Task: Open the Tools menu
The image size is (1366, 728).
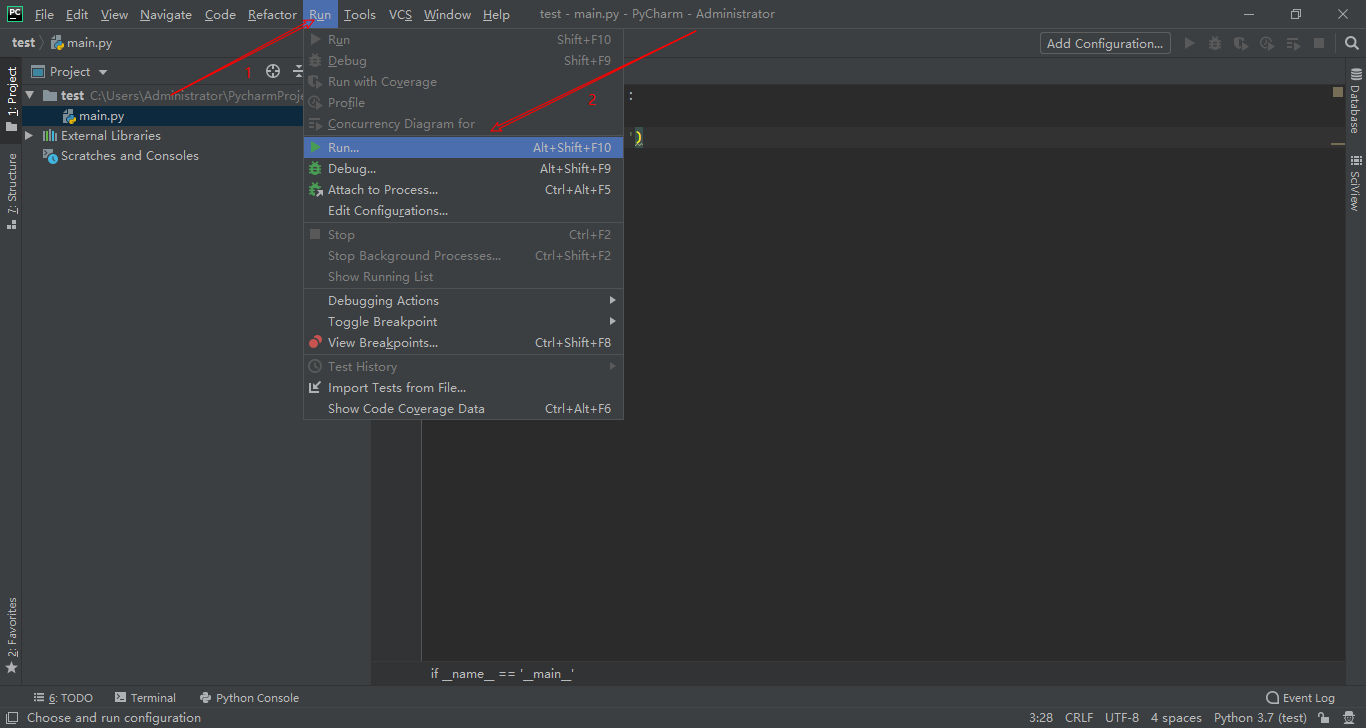Action: click(360, 14)
